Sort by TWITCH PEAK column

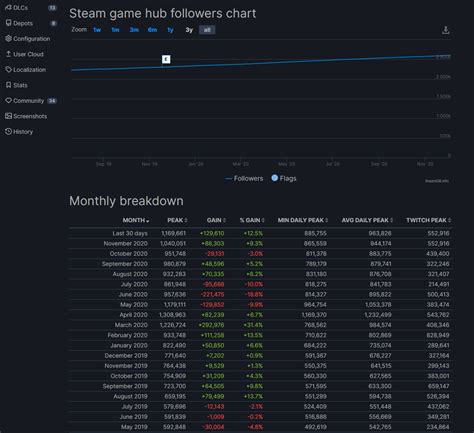[428, 220]
